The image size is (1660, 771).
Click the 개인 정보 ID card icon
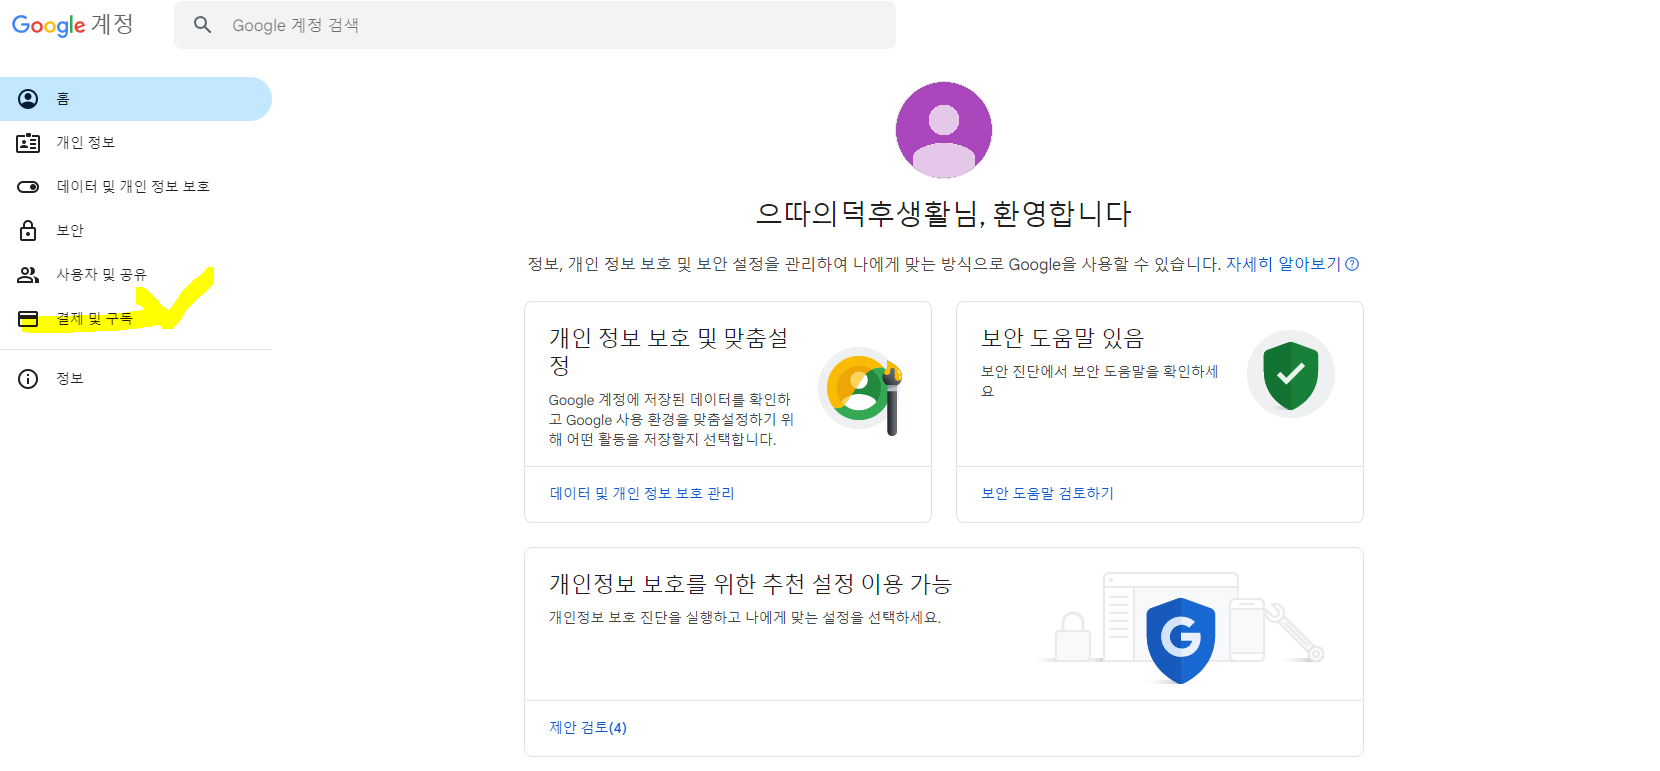[28, 143]
